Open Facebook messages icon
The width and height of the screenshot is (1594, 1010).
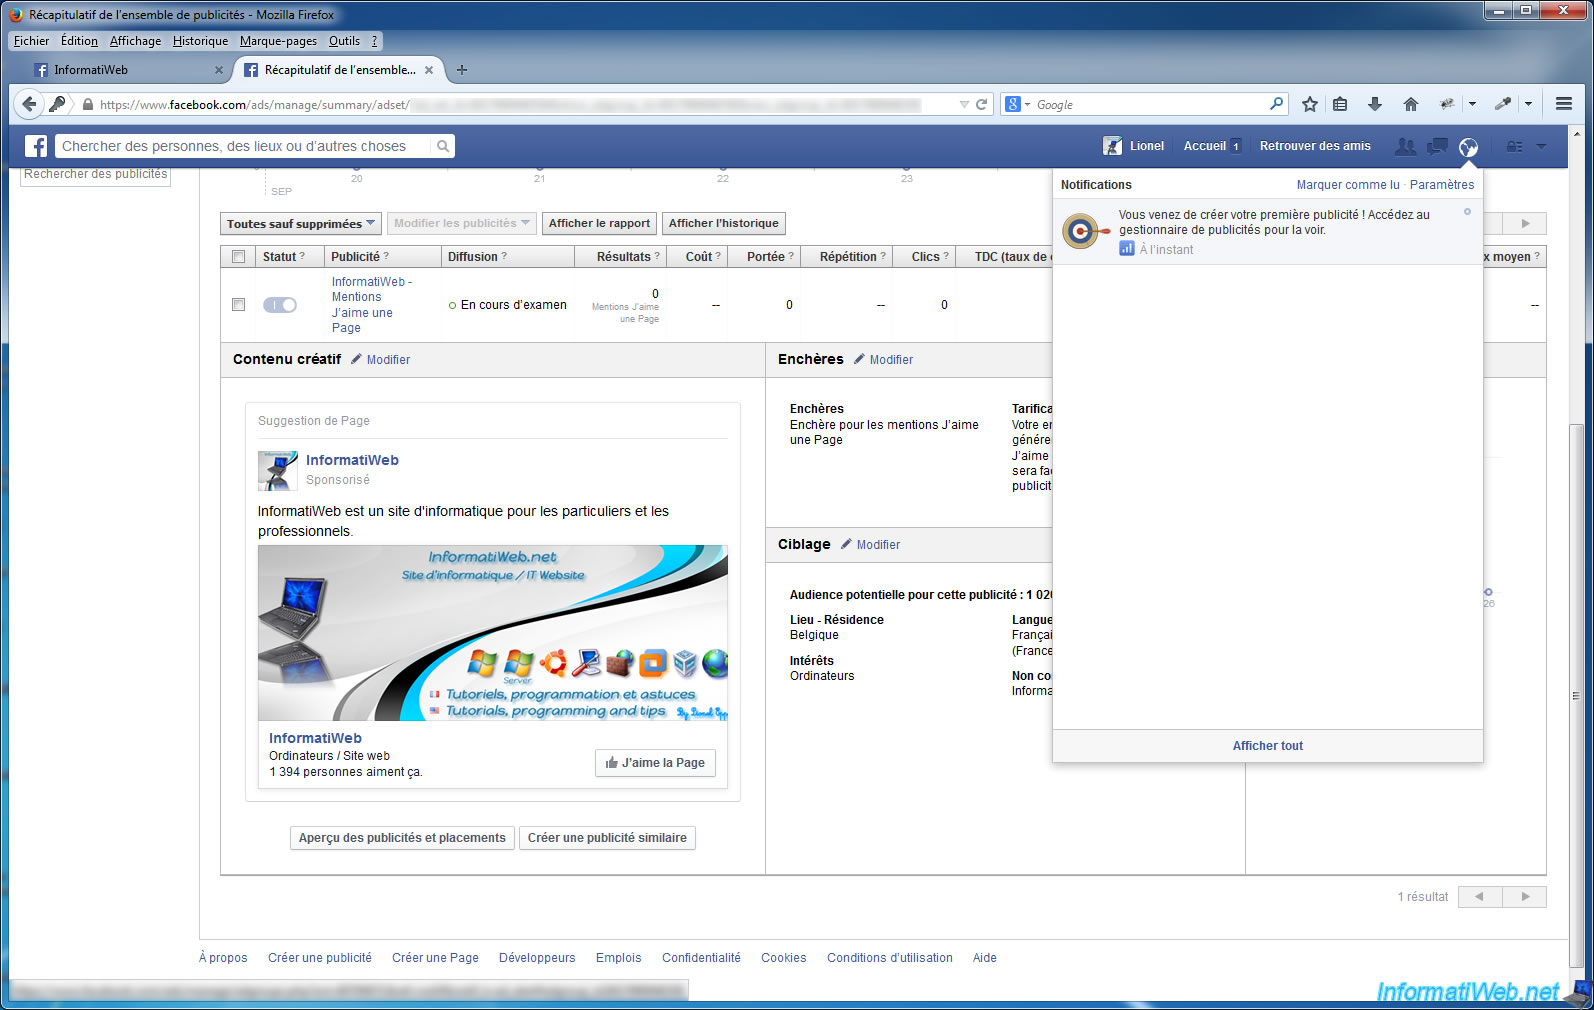1437,146
